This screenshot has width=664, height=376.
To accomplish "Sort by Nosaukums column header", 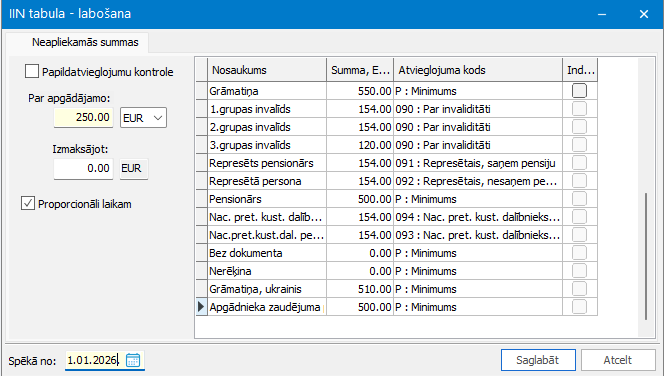I will click(x=267, y=70).
